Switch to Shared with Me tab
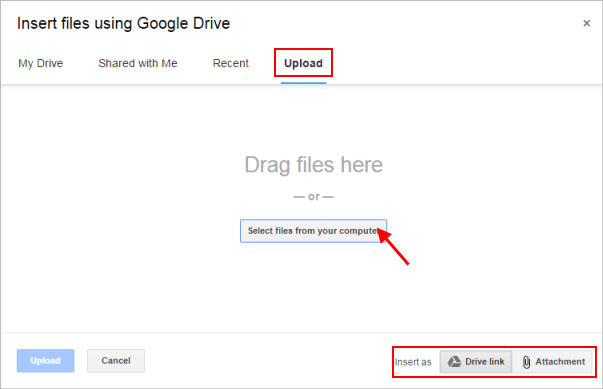Image resolution: width=603 pixels, height=389 pixels. tap(138, 63)
